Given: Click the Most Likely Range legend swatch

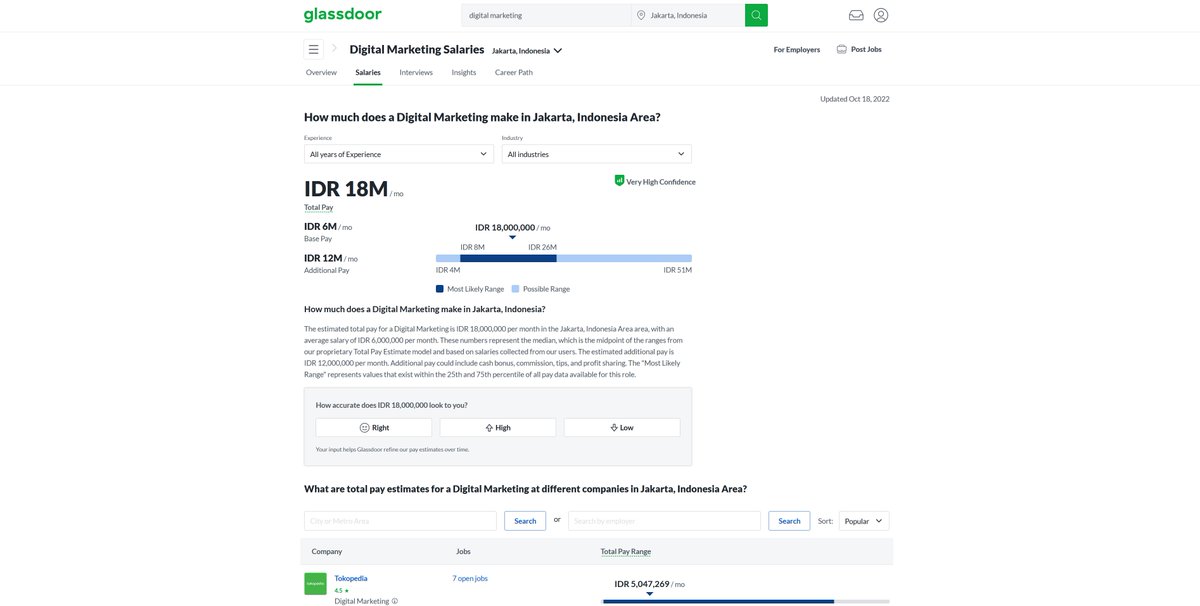Looking at the screenshot, I should (x=440, y=289).
